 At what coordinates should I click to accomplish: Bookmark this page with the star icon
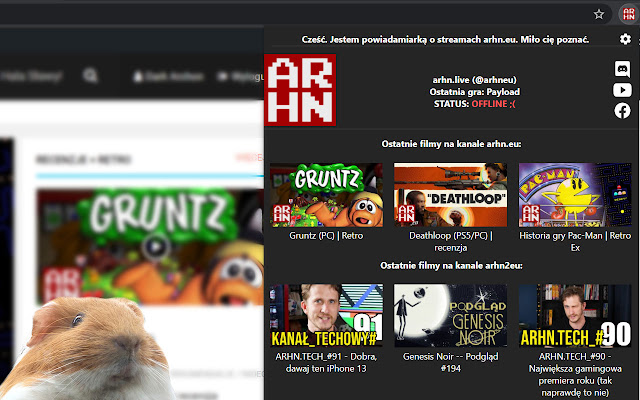pyautogui.click(x=599, y=15)
